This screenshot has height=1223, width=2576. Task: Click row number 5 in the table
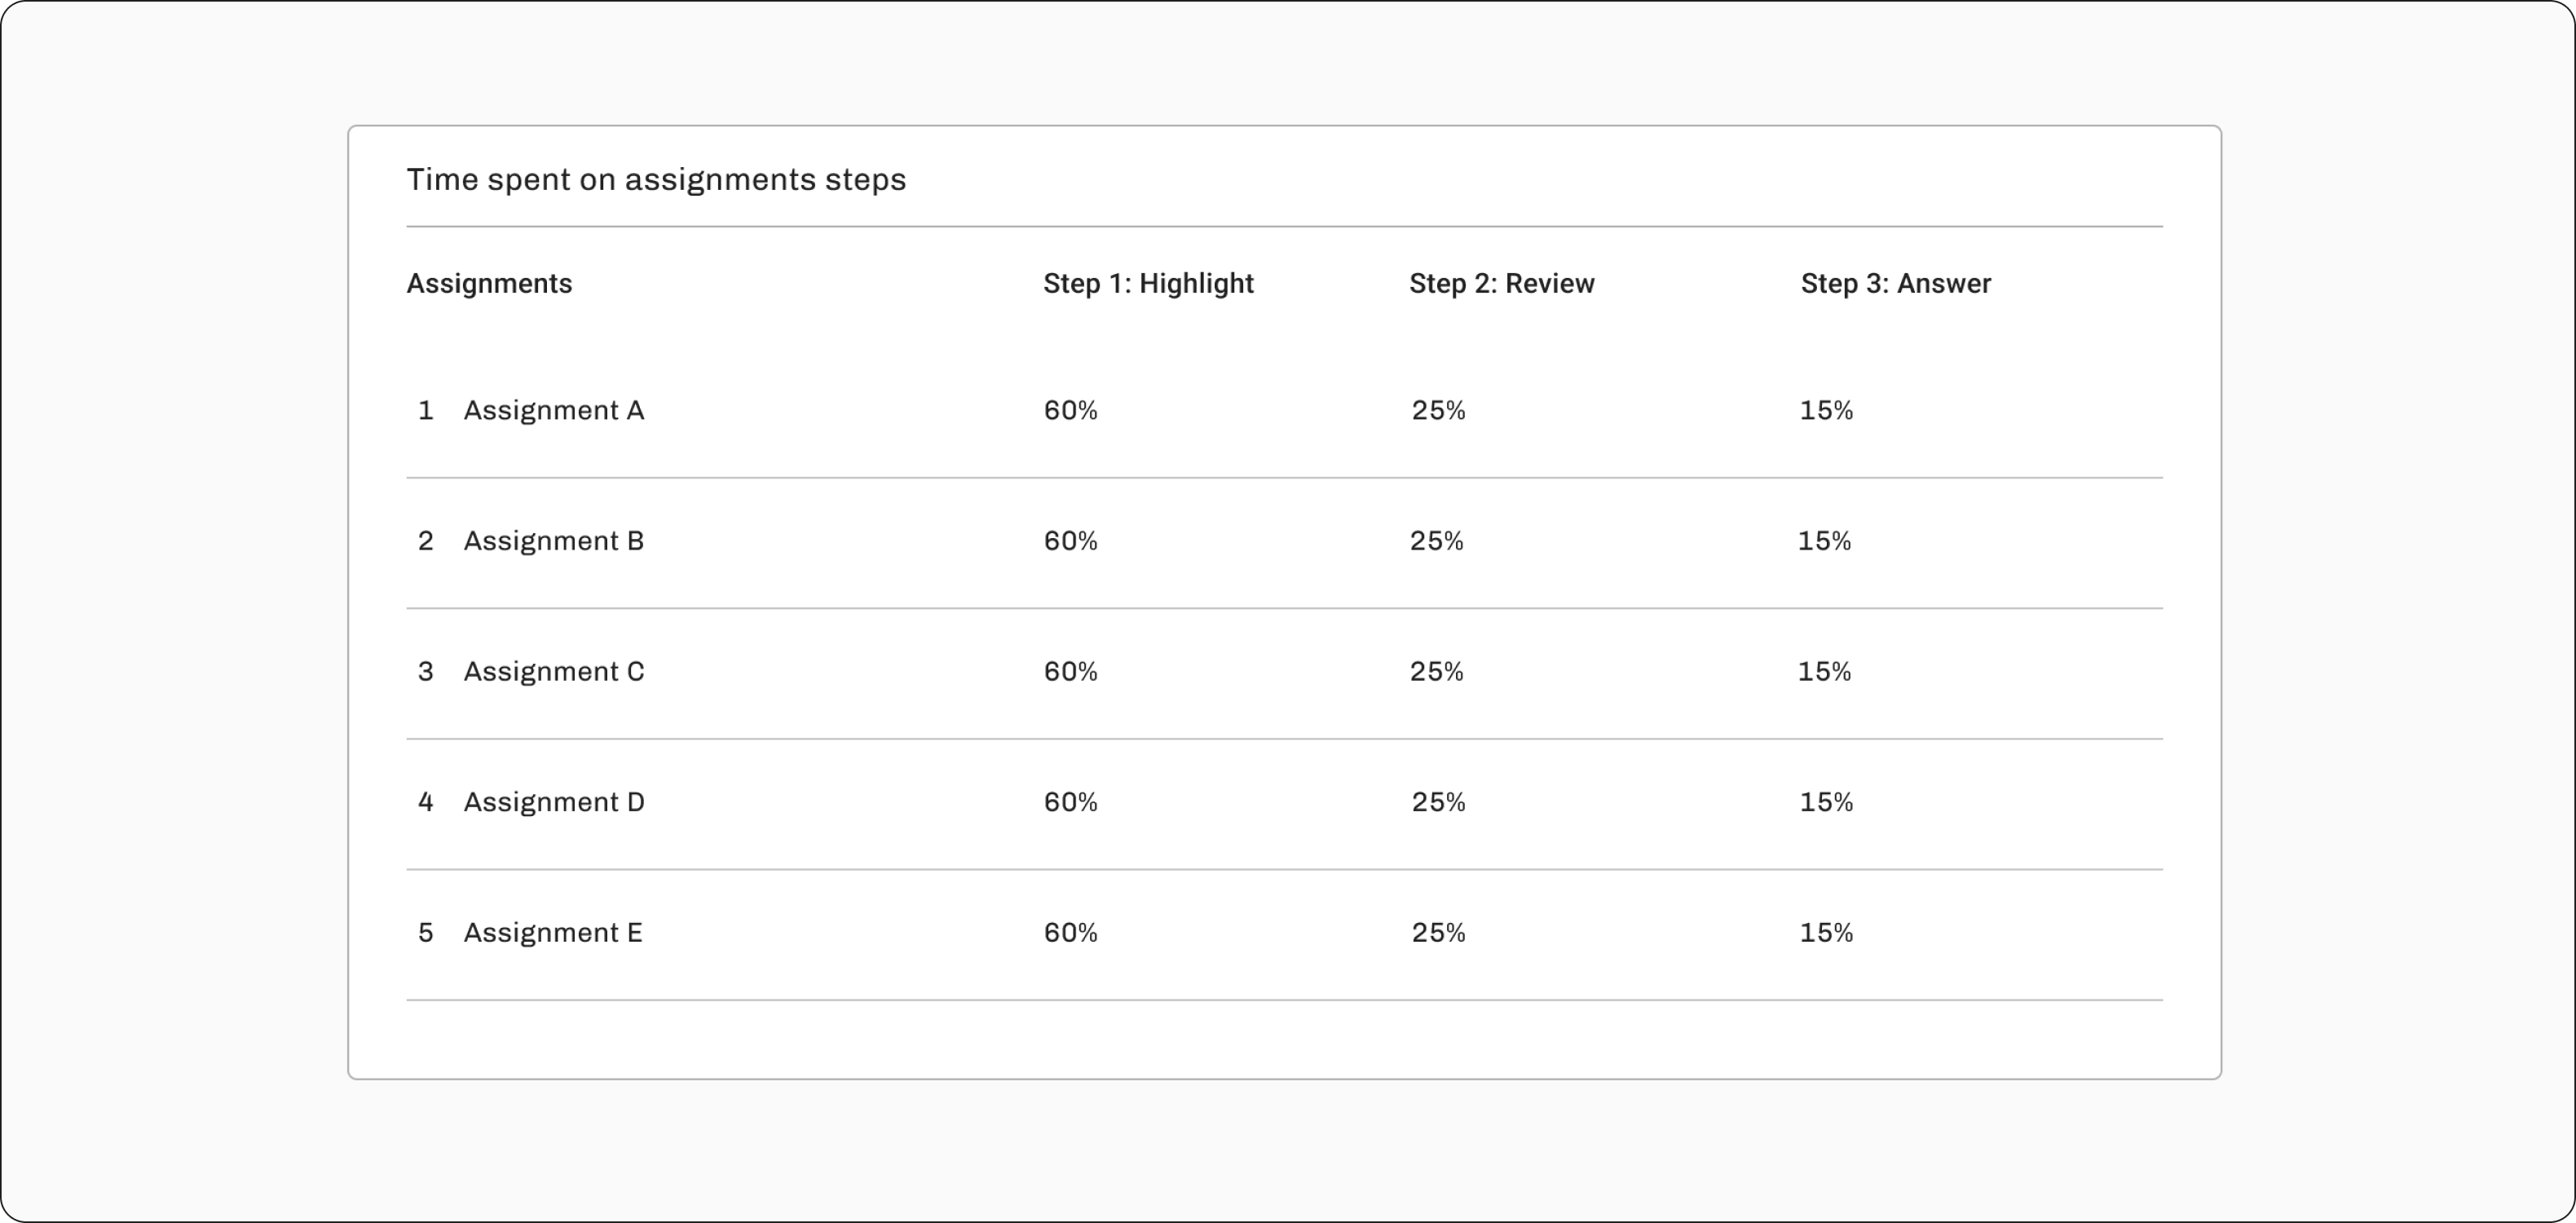[x=425, y=933]
